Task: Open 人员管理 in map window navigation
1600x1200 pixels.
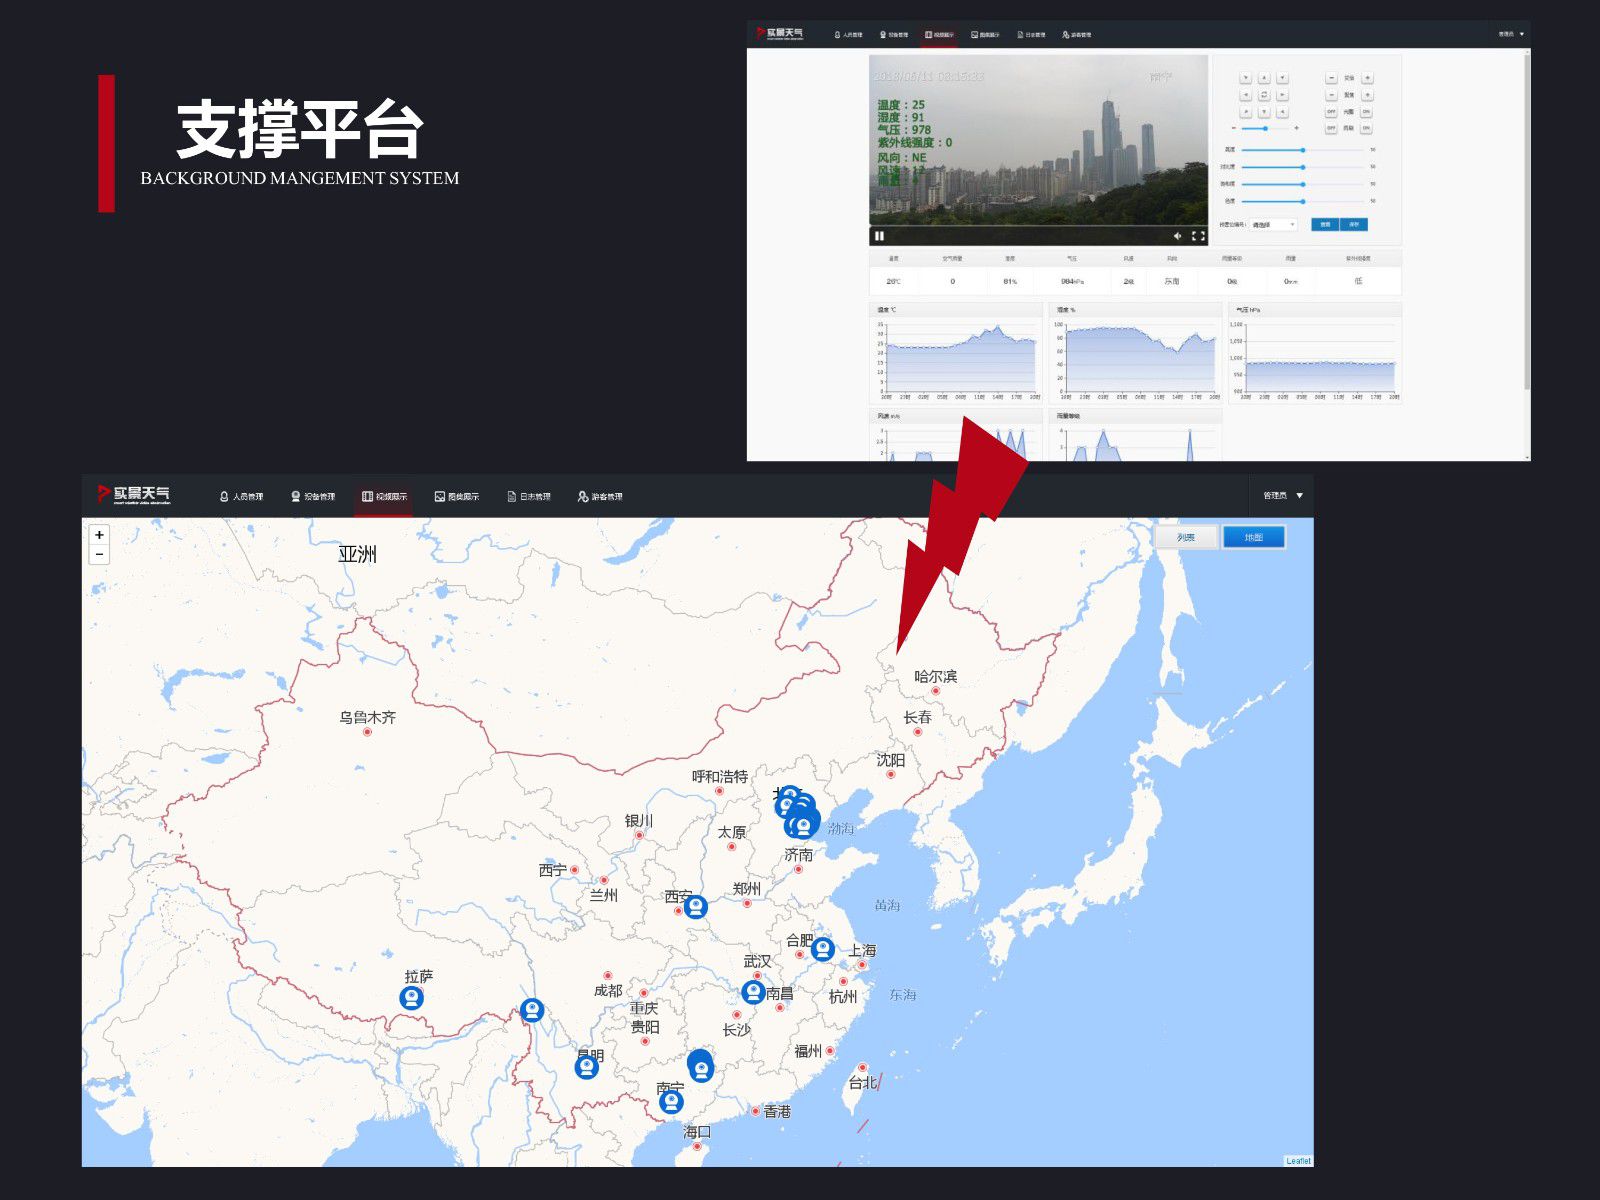Action: pos(241,496)
